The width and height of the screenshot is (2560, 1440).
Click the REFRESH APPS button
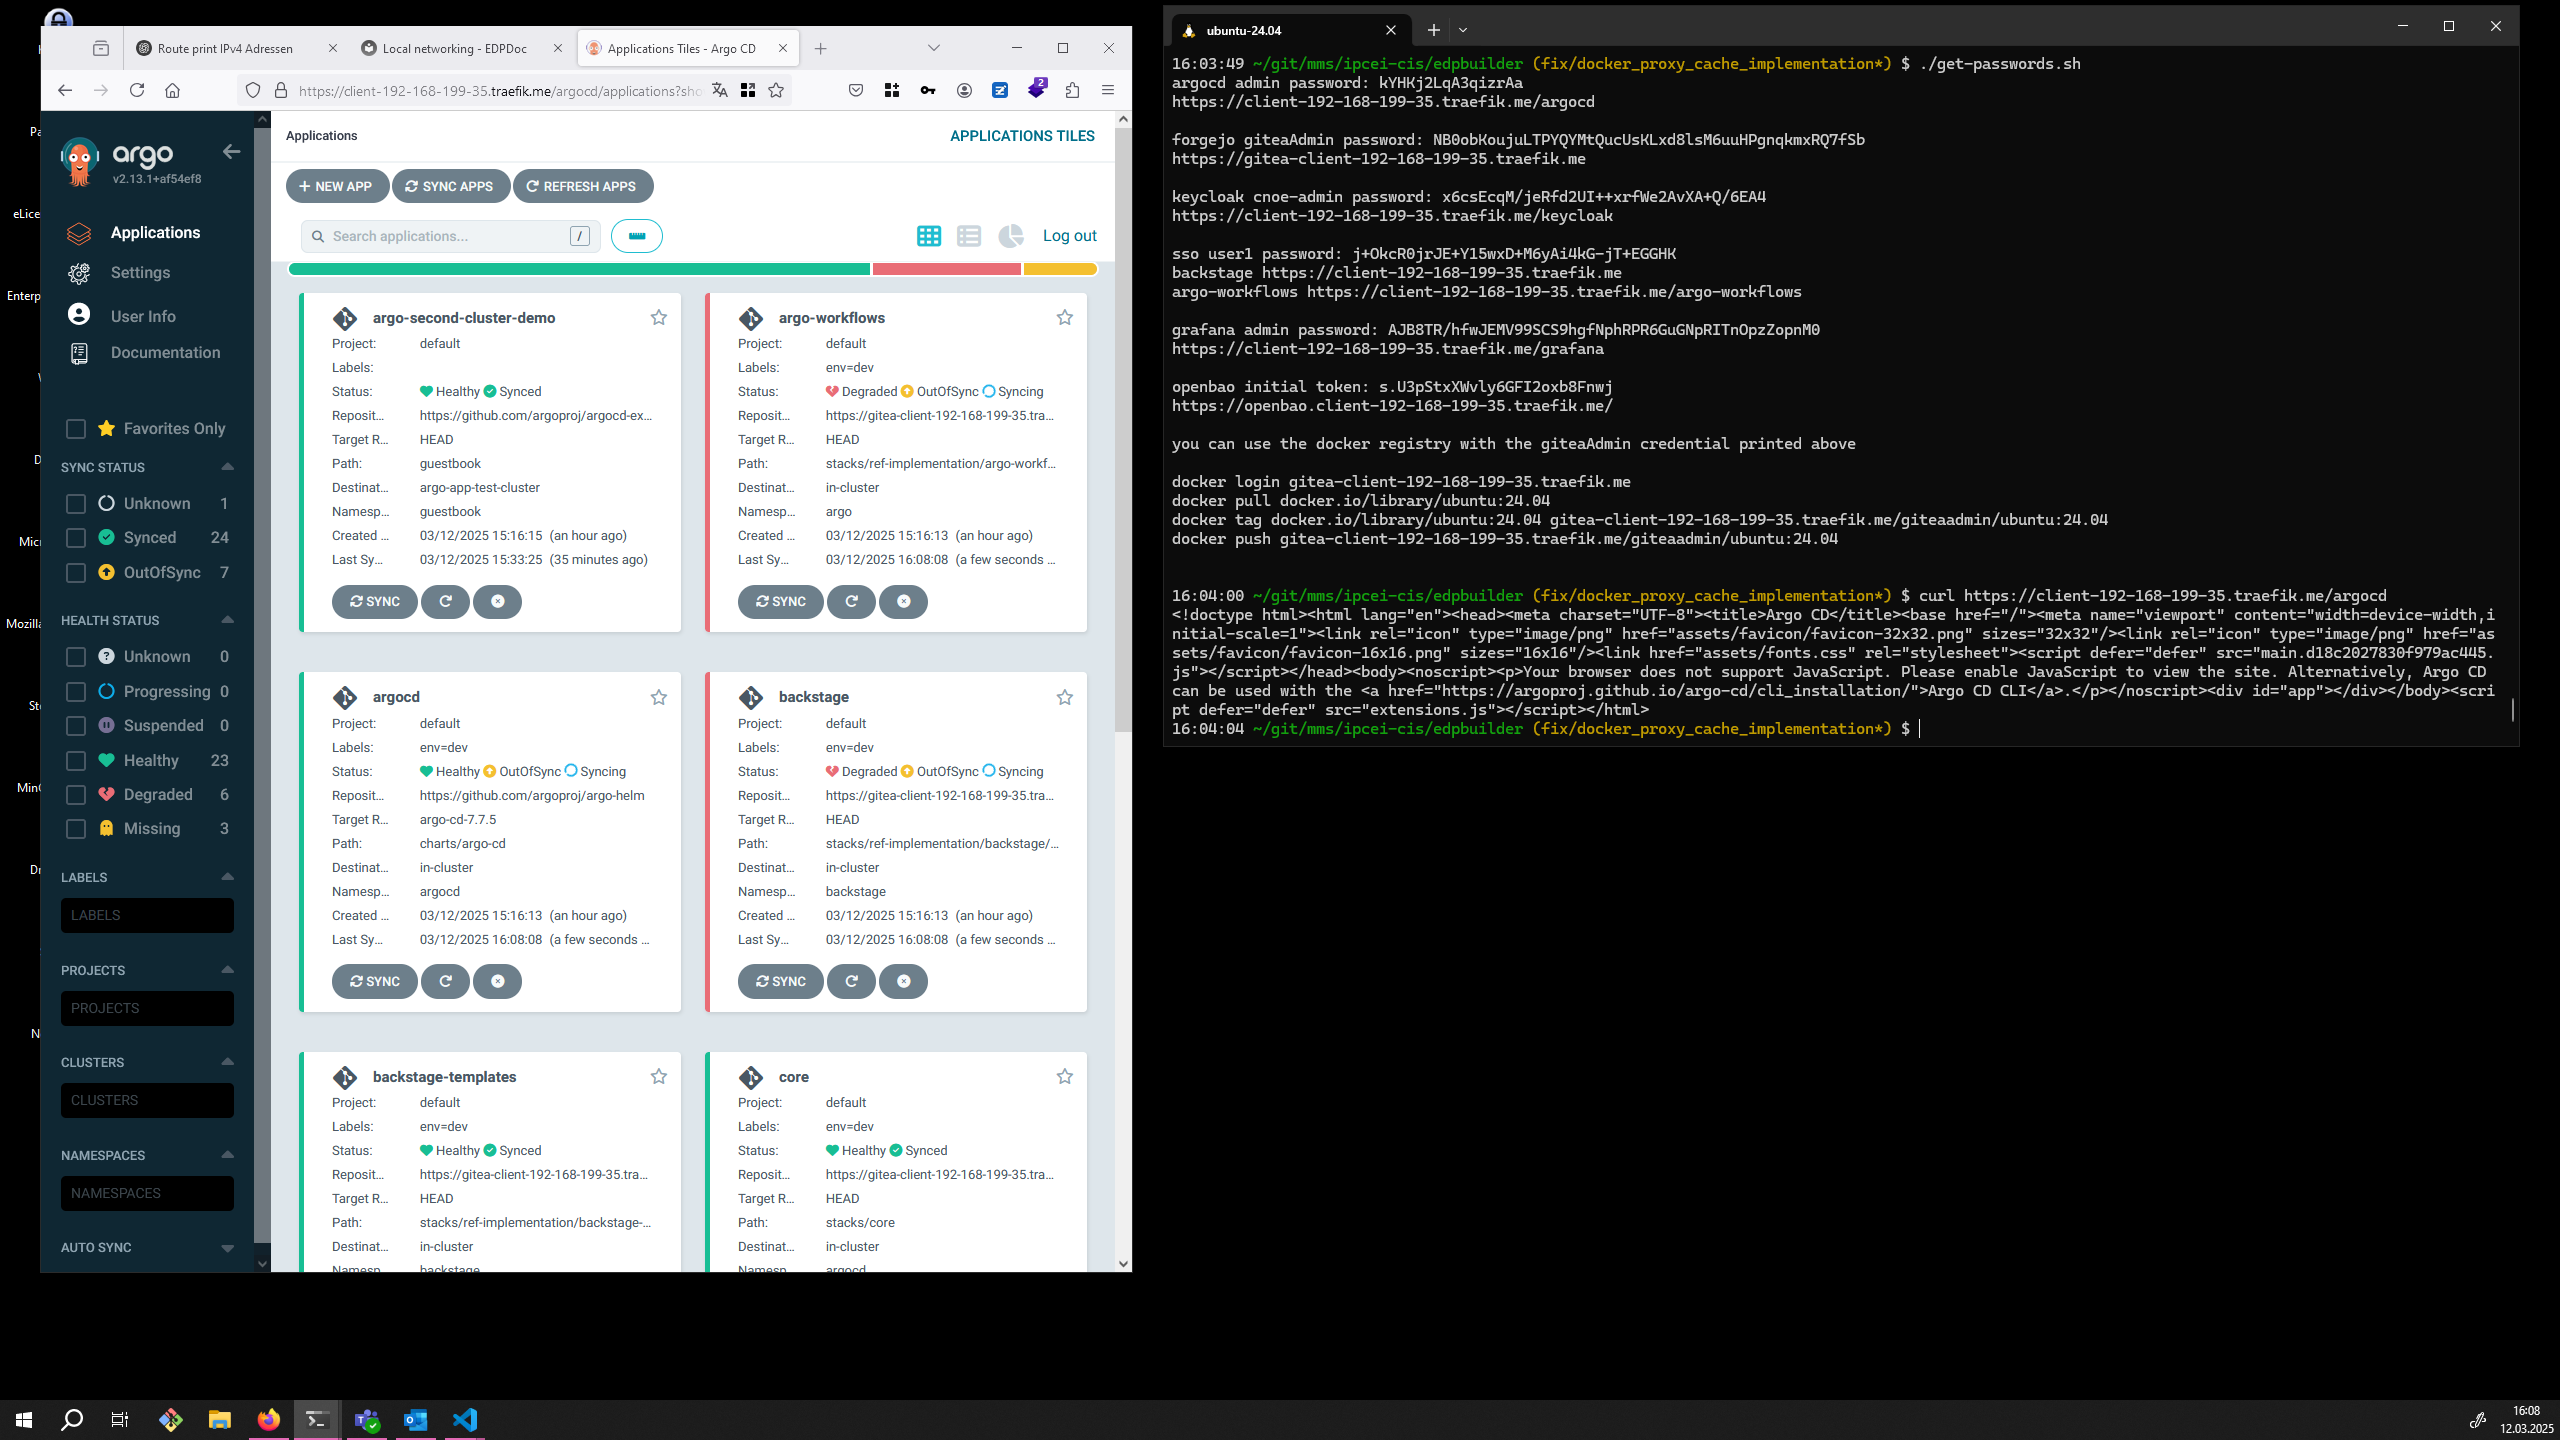click(x=583, y=186)
